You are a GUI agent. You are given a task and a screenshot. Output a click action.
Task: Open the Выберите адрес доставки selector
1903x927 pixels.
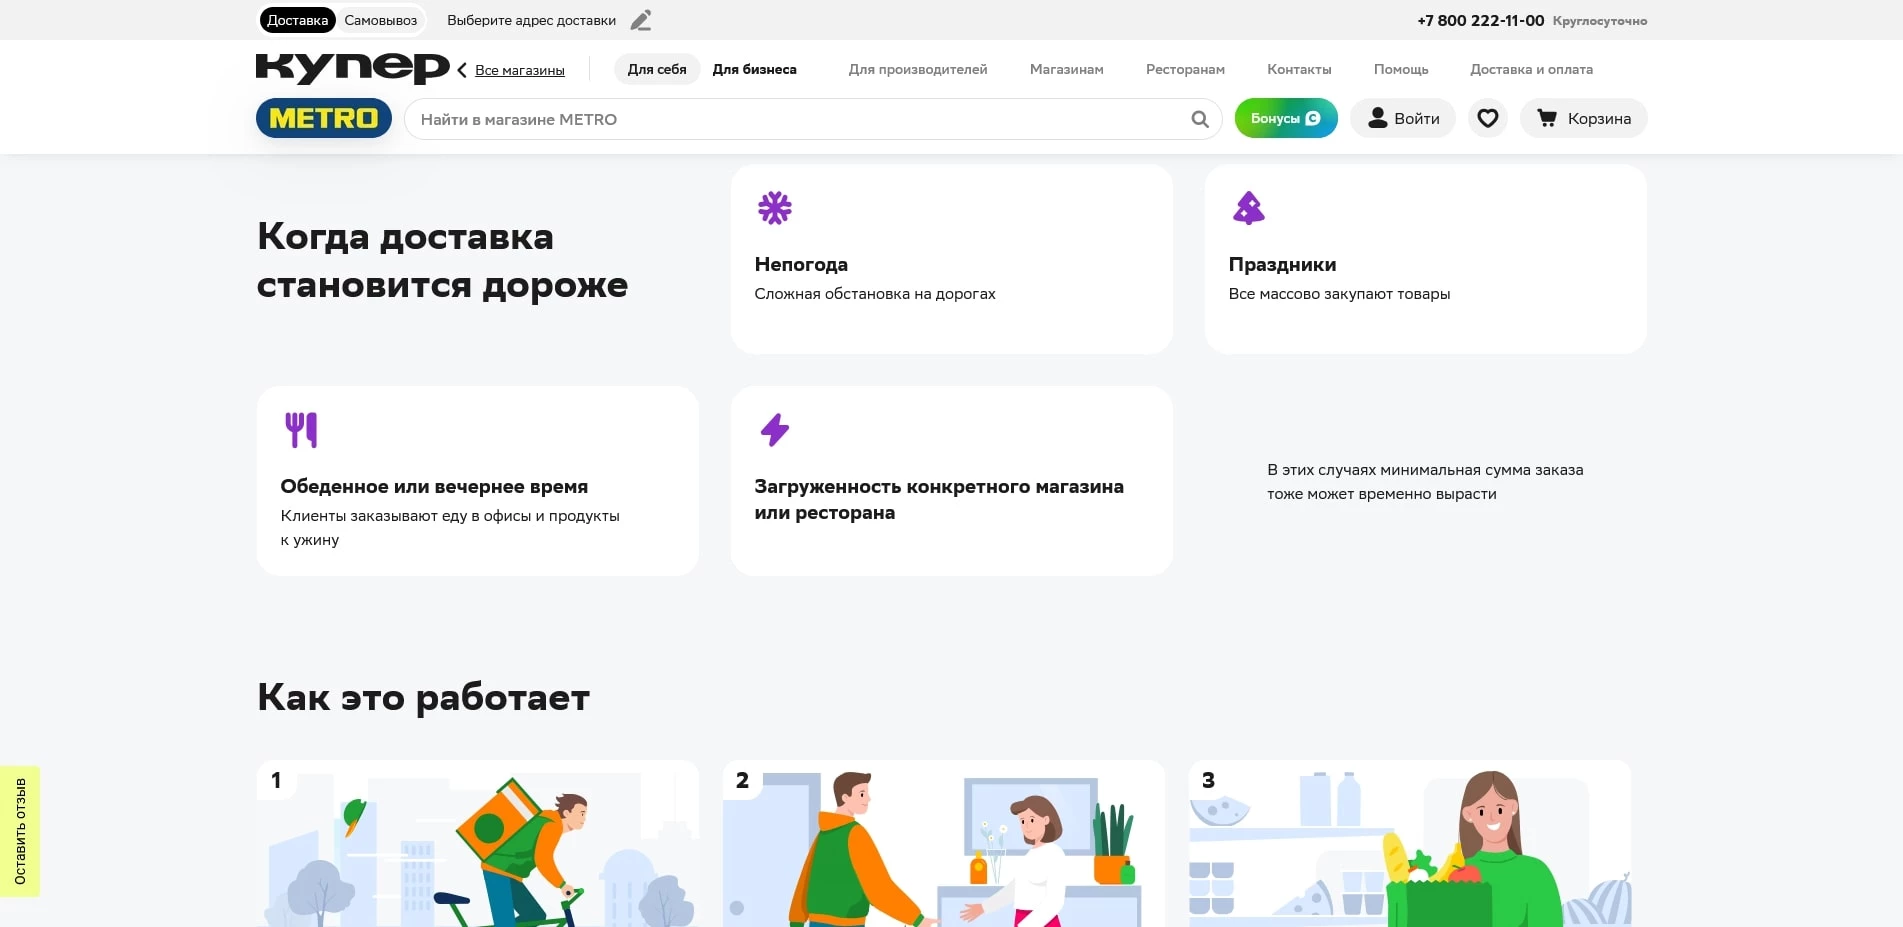pos(532,20)
